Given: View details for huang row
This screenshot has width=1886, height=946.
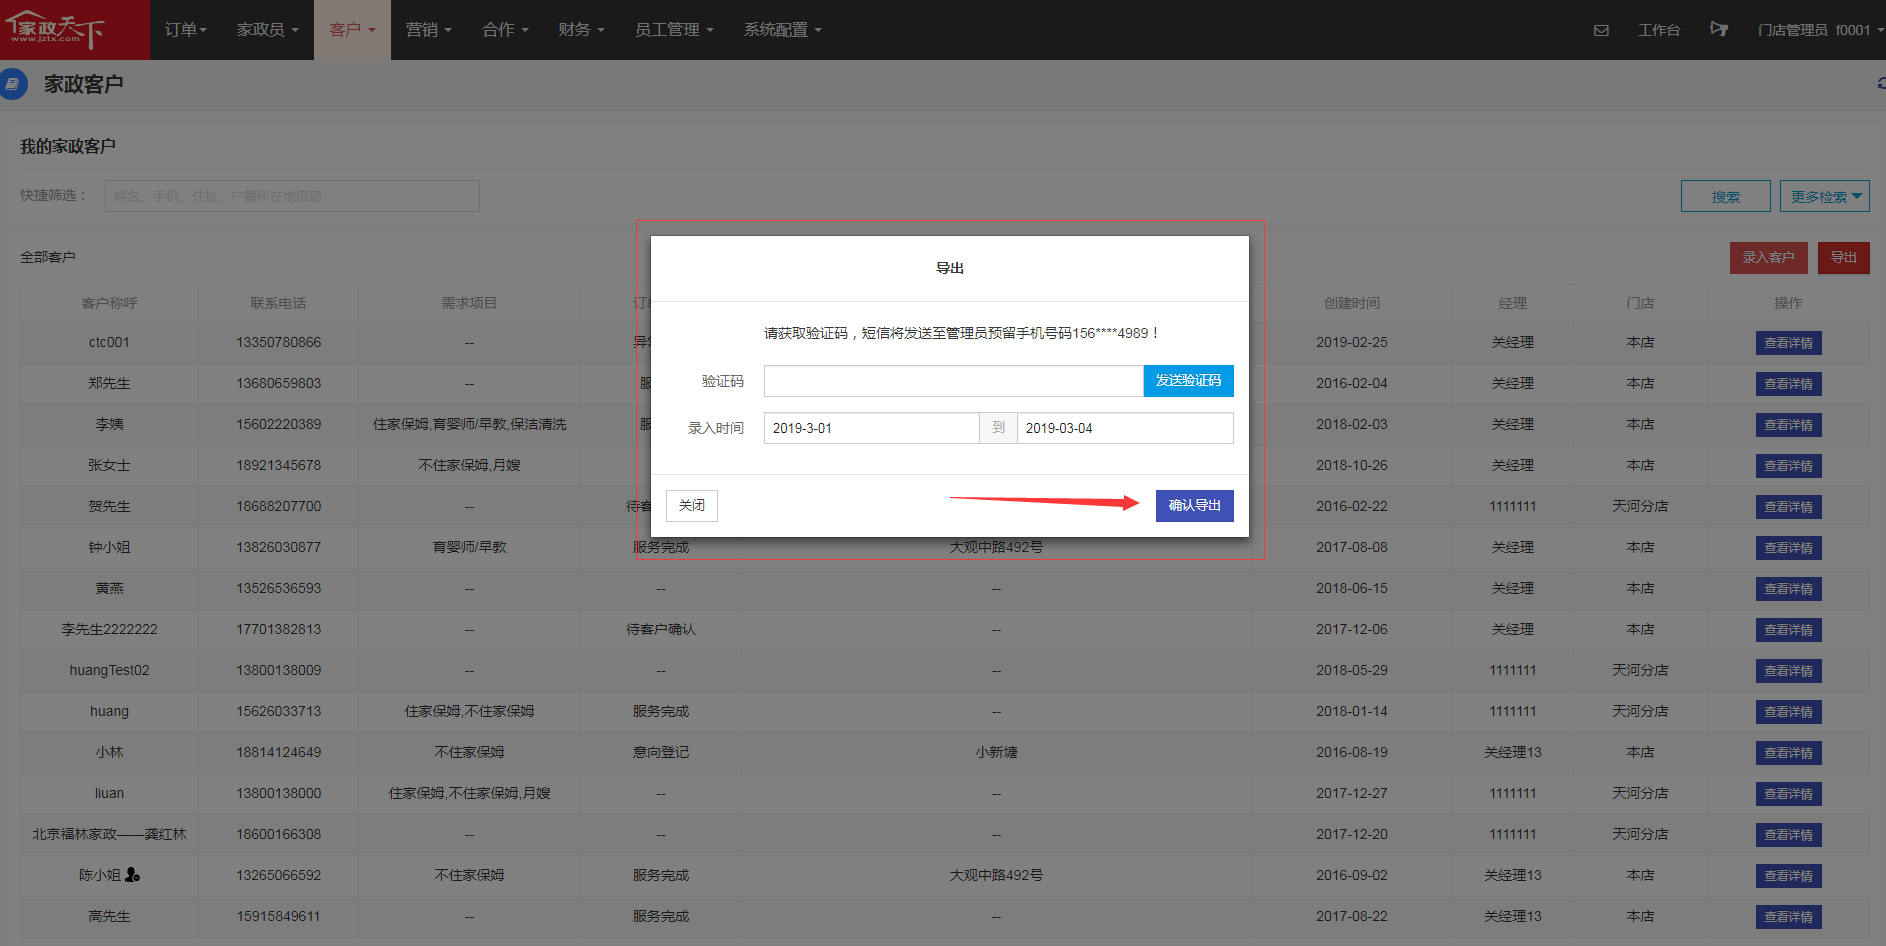Looking at the screenshot, I should click(1788, 712).
